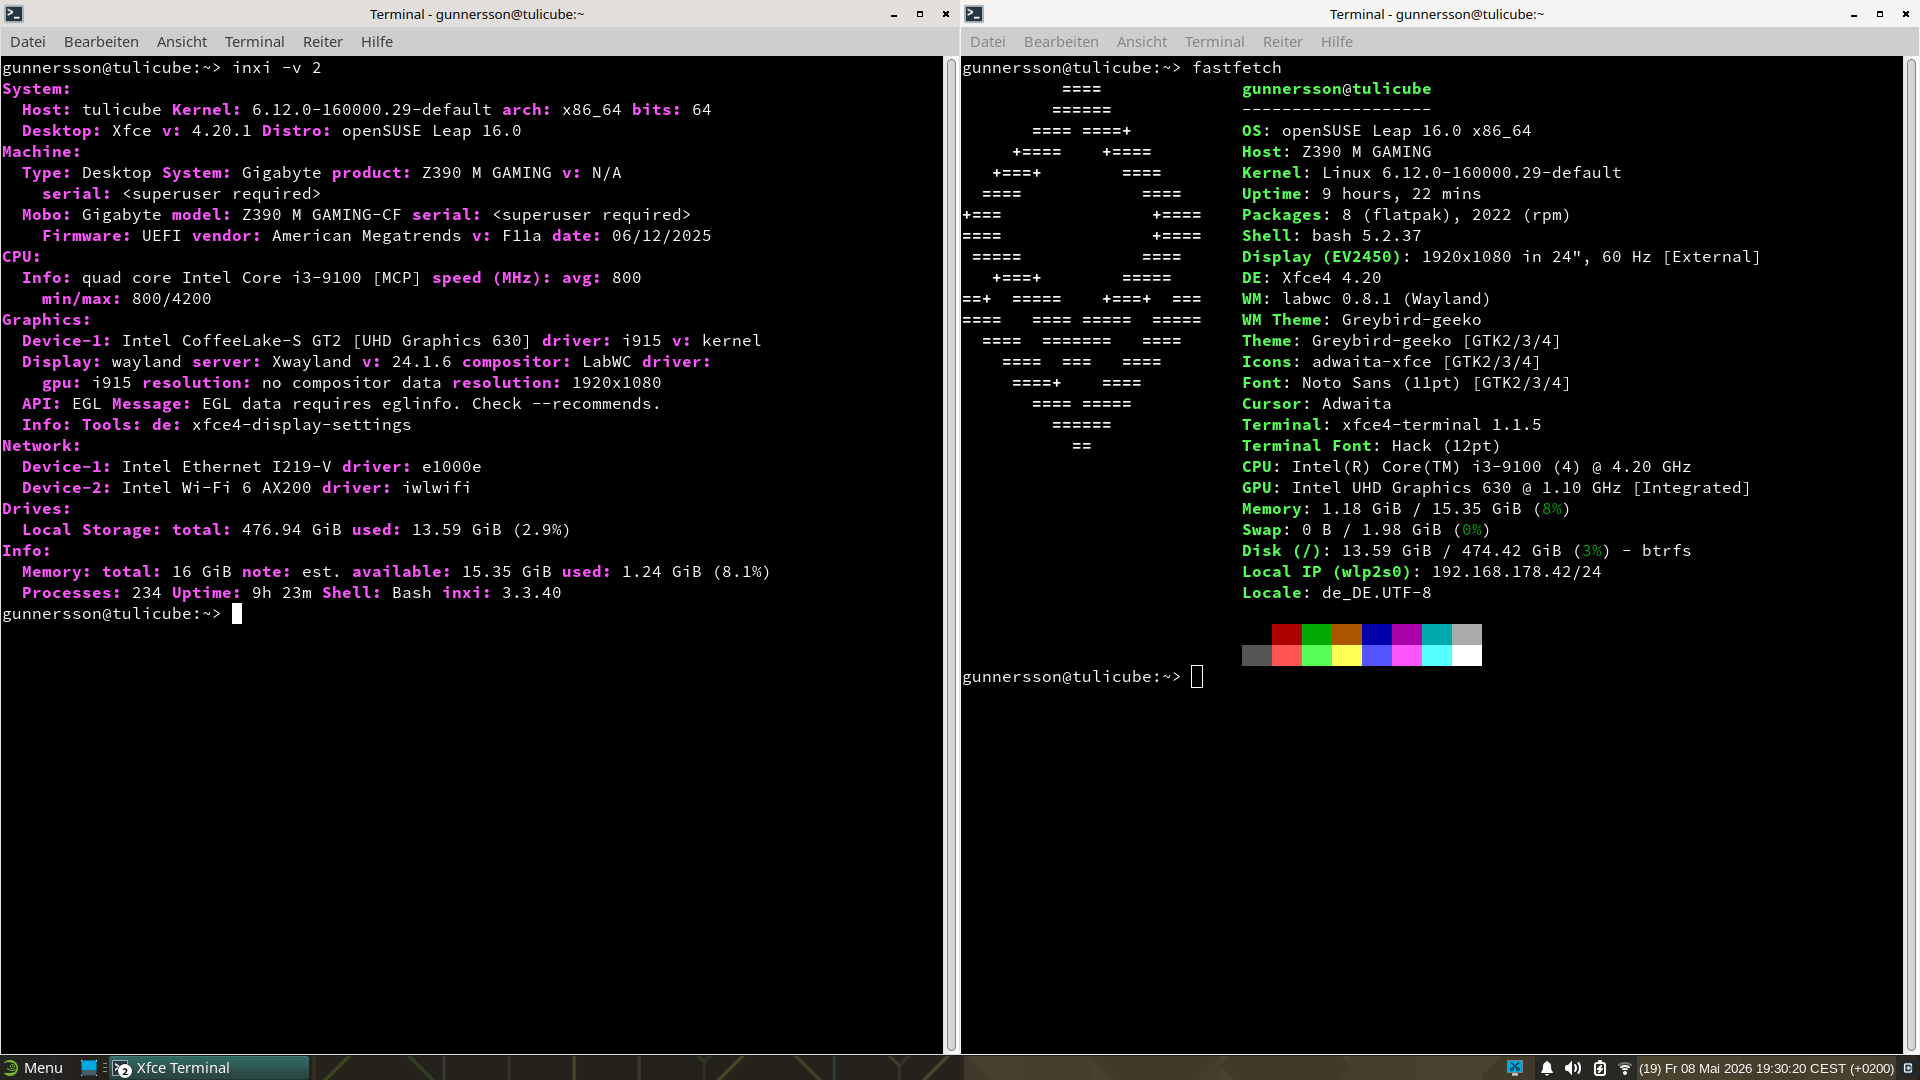The image size is (1920, 1080).
Task: Click the Wi-Fi network icon in tray
Action: click(x=1624, y=1068)
